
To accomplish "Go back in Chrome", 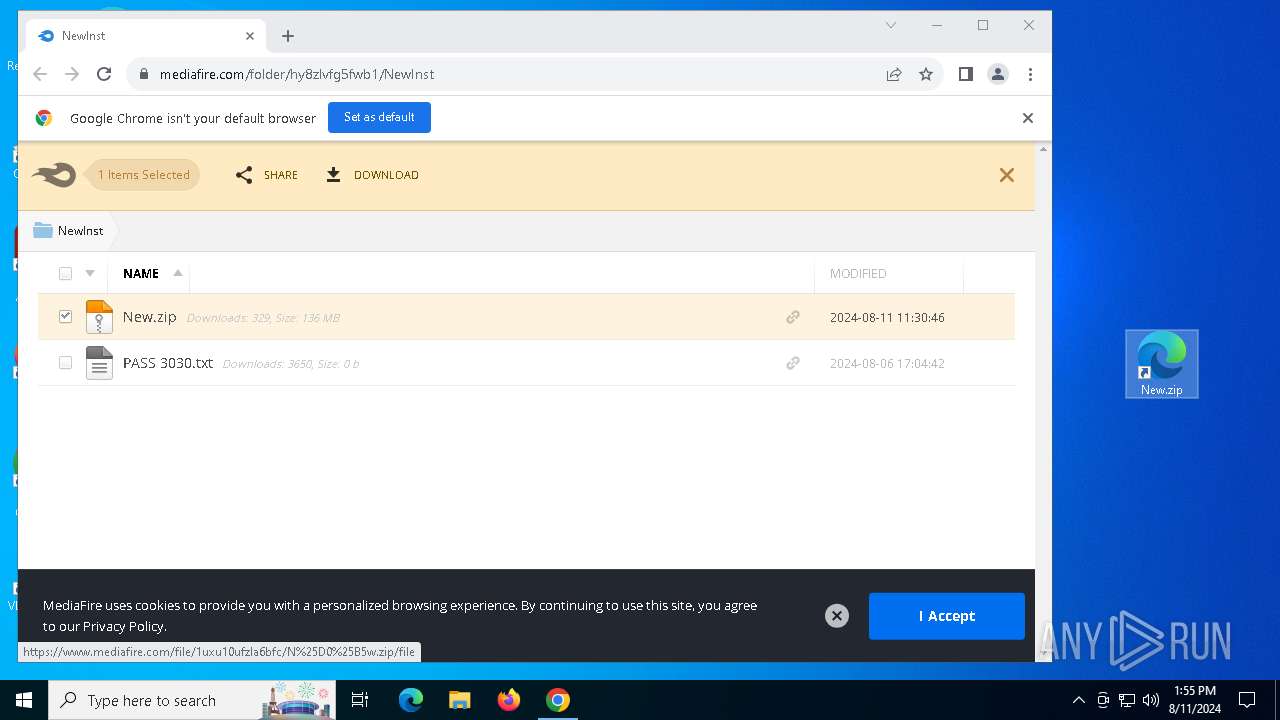I will pyautogui.click(x=40, y=74).
